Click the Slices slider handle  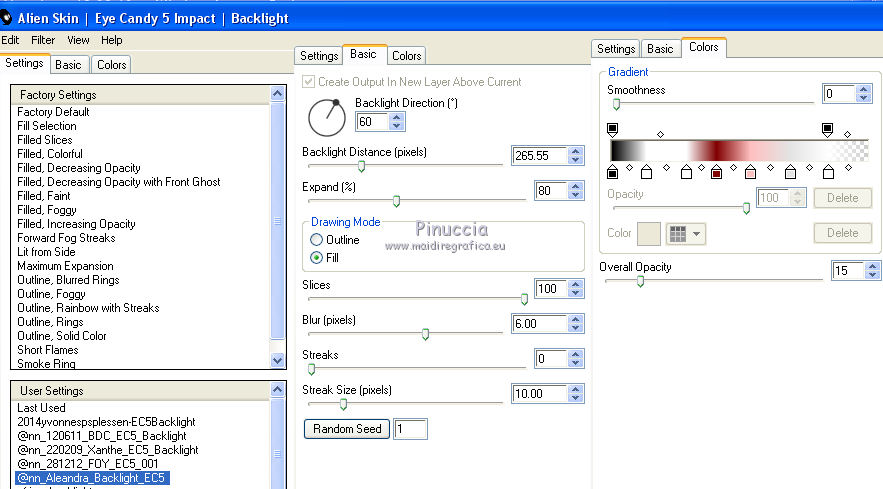[524, 299]
